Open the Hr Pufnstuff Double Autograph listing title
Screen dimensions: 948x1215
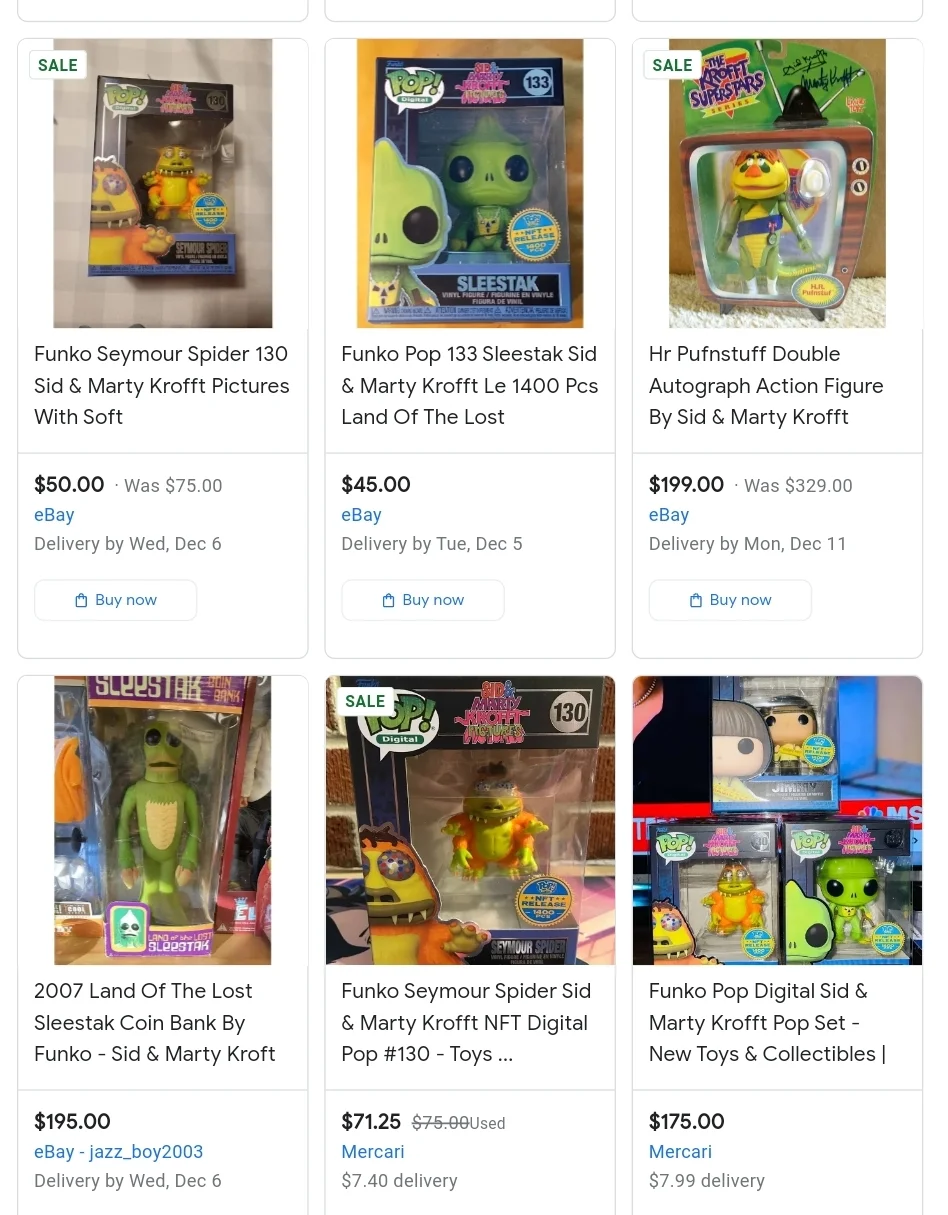point(766,385)
